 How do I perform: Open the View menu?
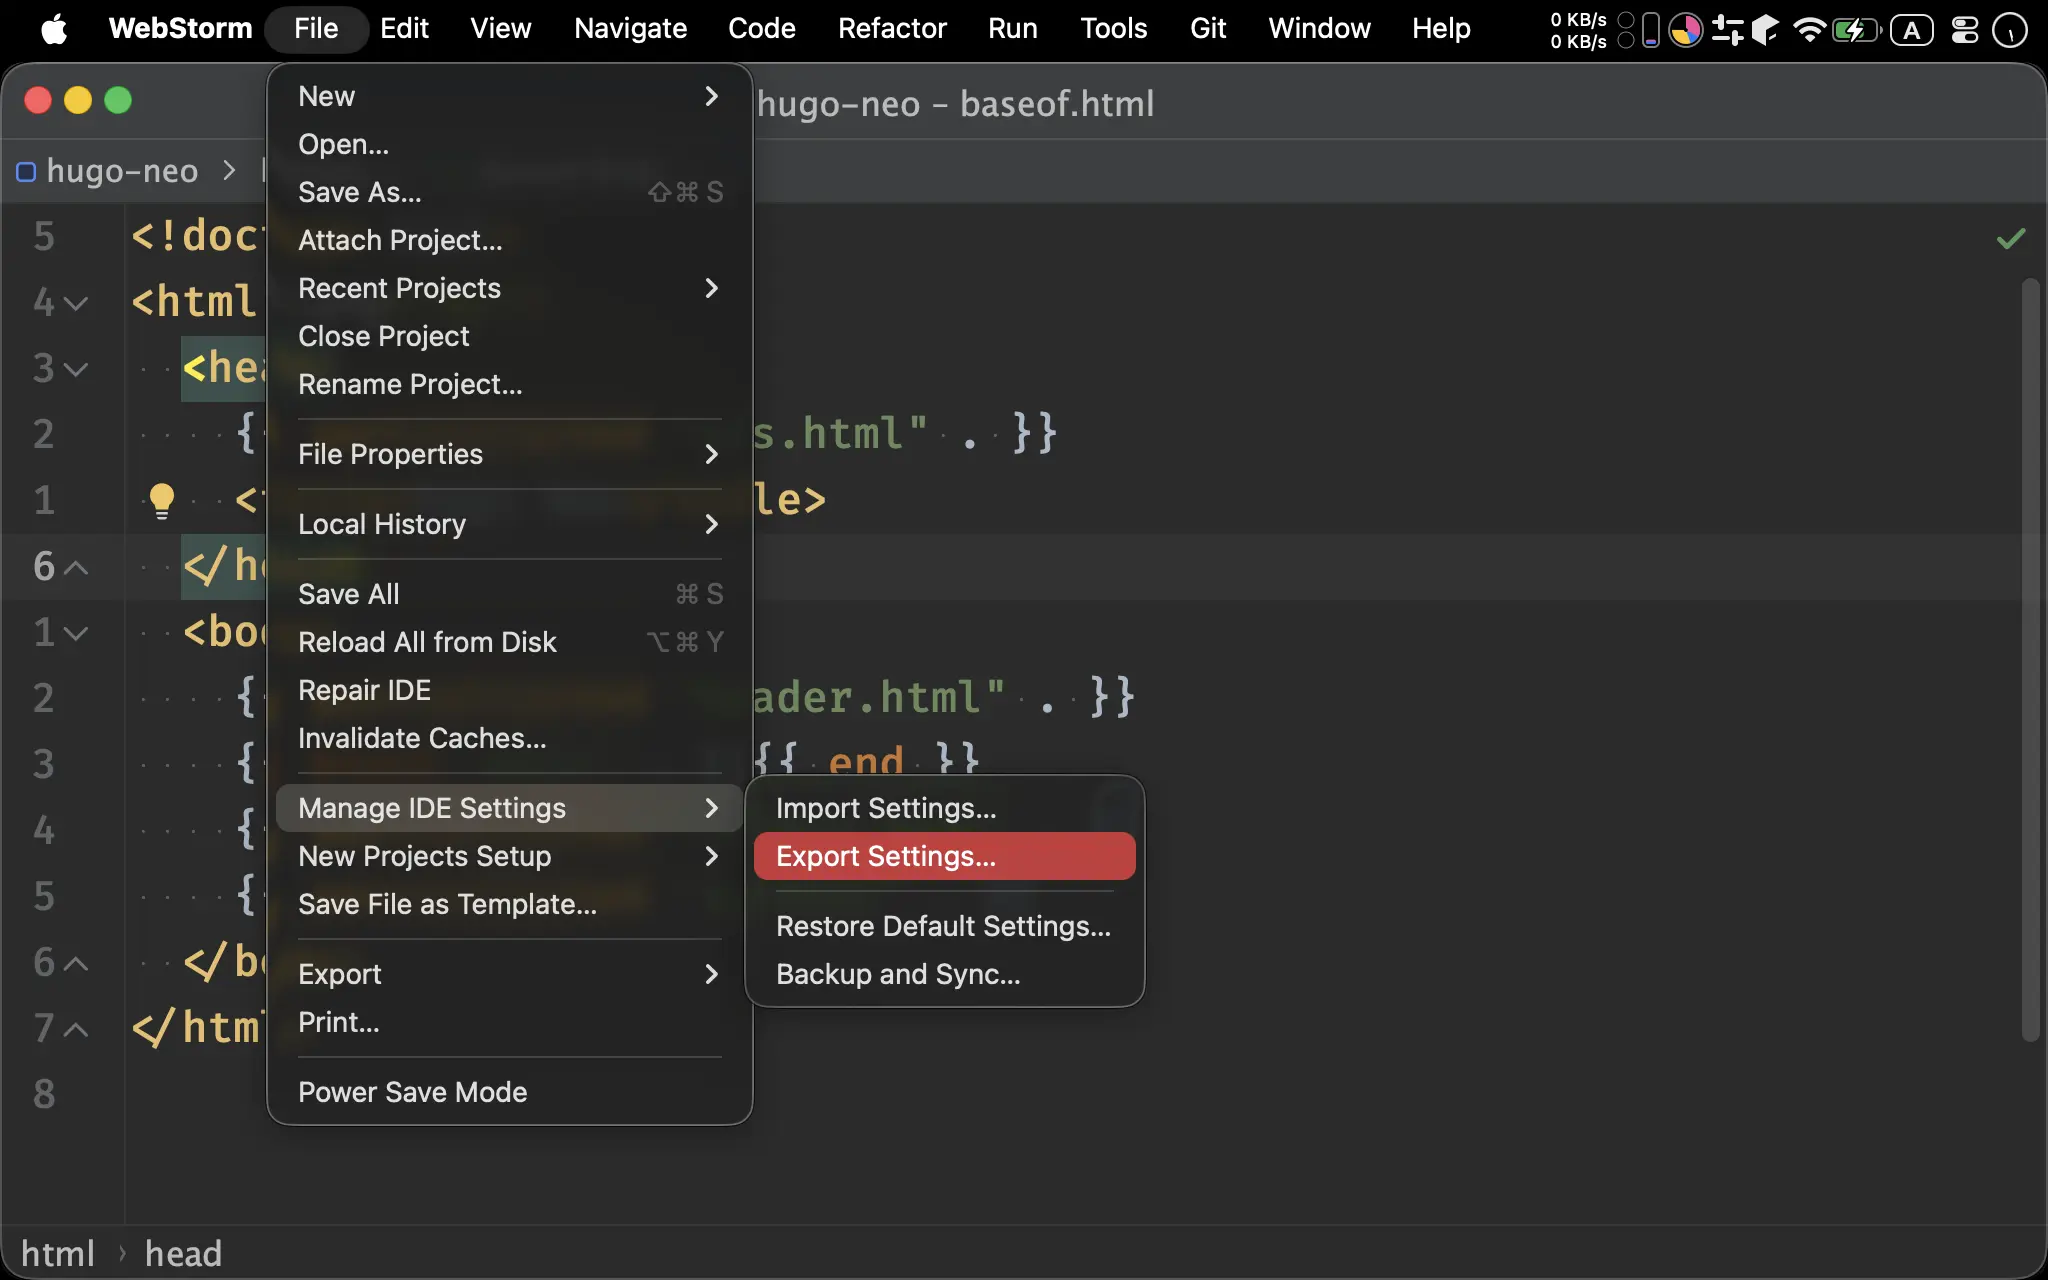[500, 29]
